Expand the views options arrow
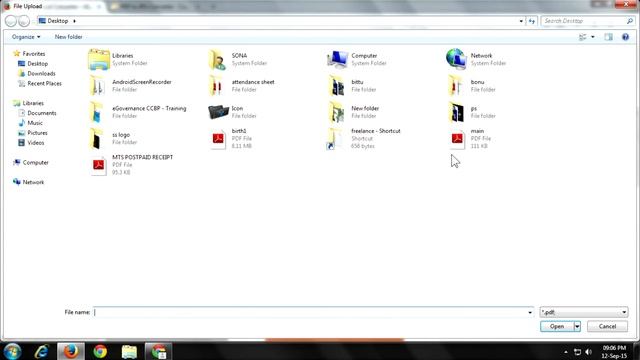Viewport: 640px width, 360px height. click(x=593, y=37)
